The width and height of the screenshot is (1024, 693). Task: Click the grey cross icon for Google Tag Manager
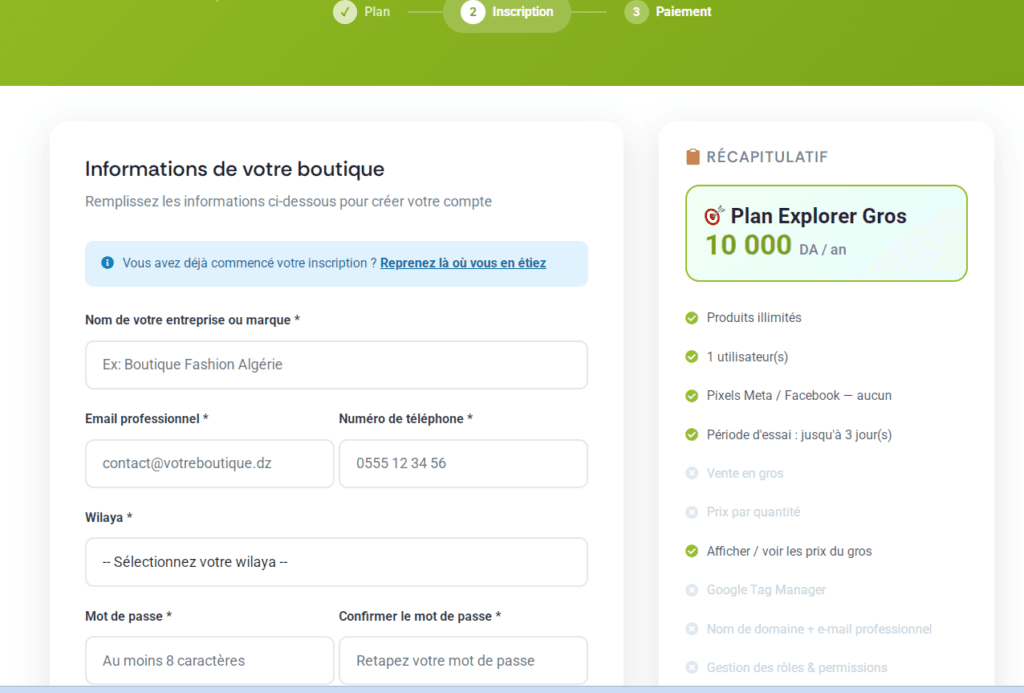click(692, 590)
